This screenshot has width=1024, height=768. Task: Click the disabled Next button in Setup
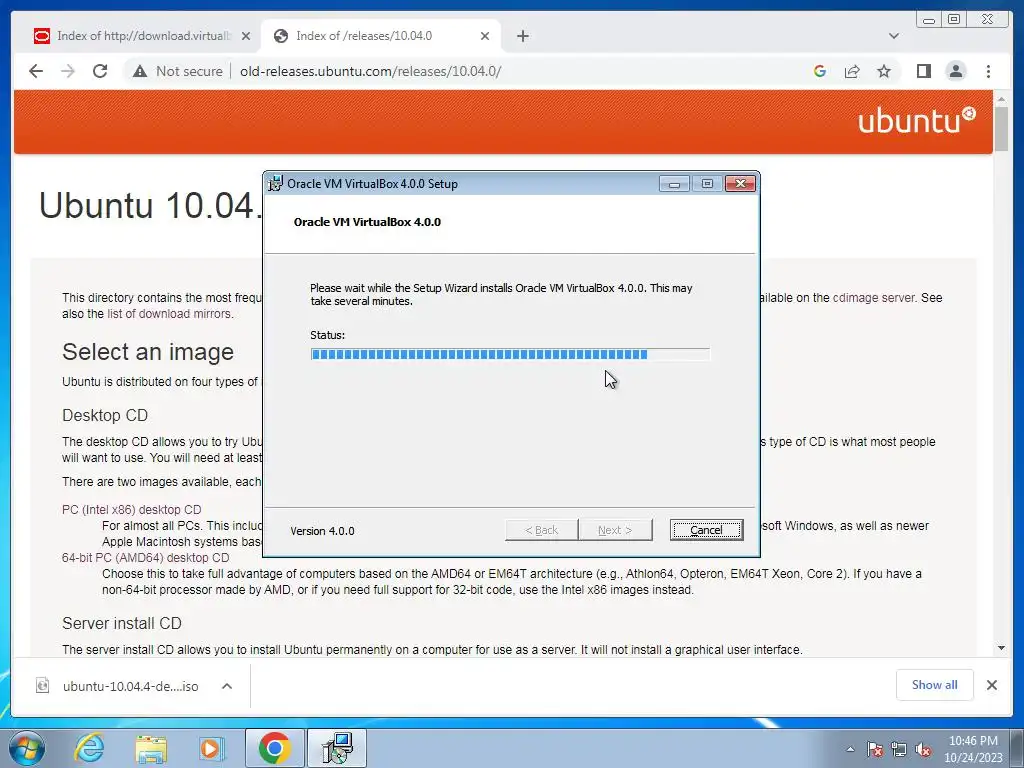click(615, 530)
